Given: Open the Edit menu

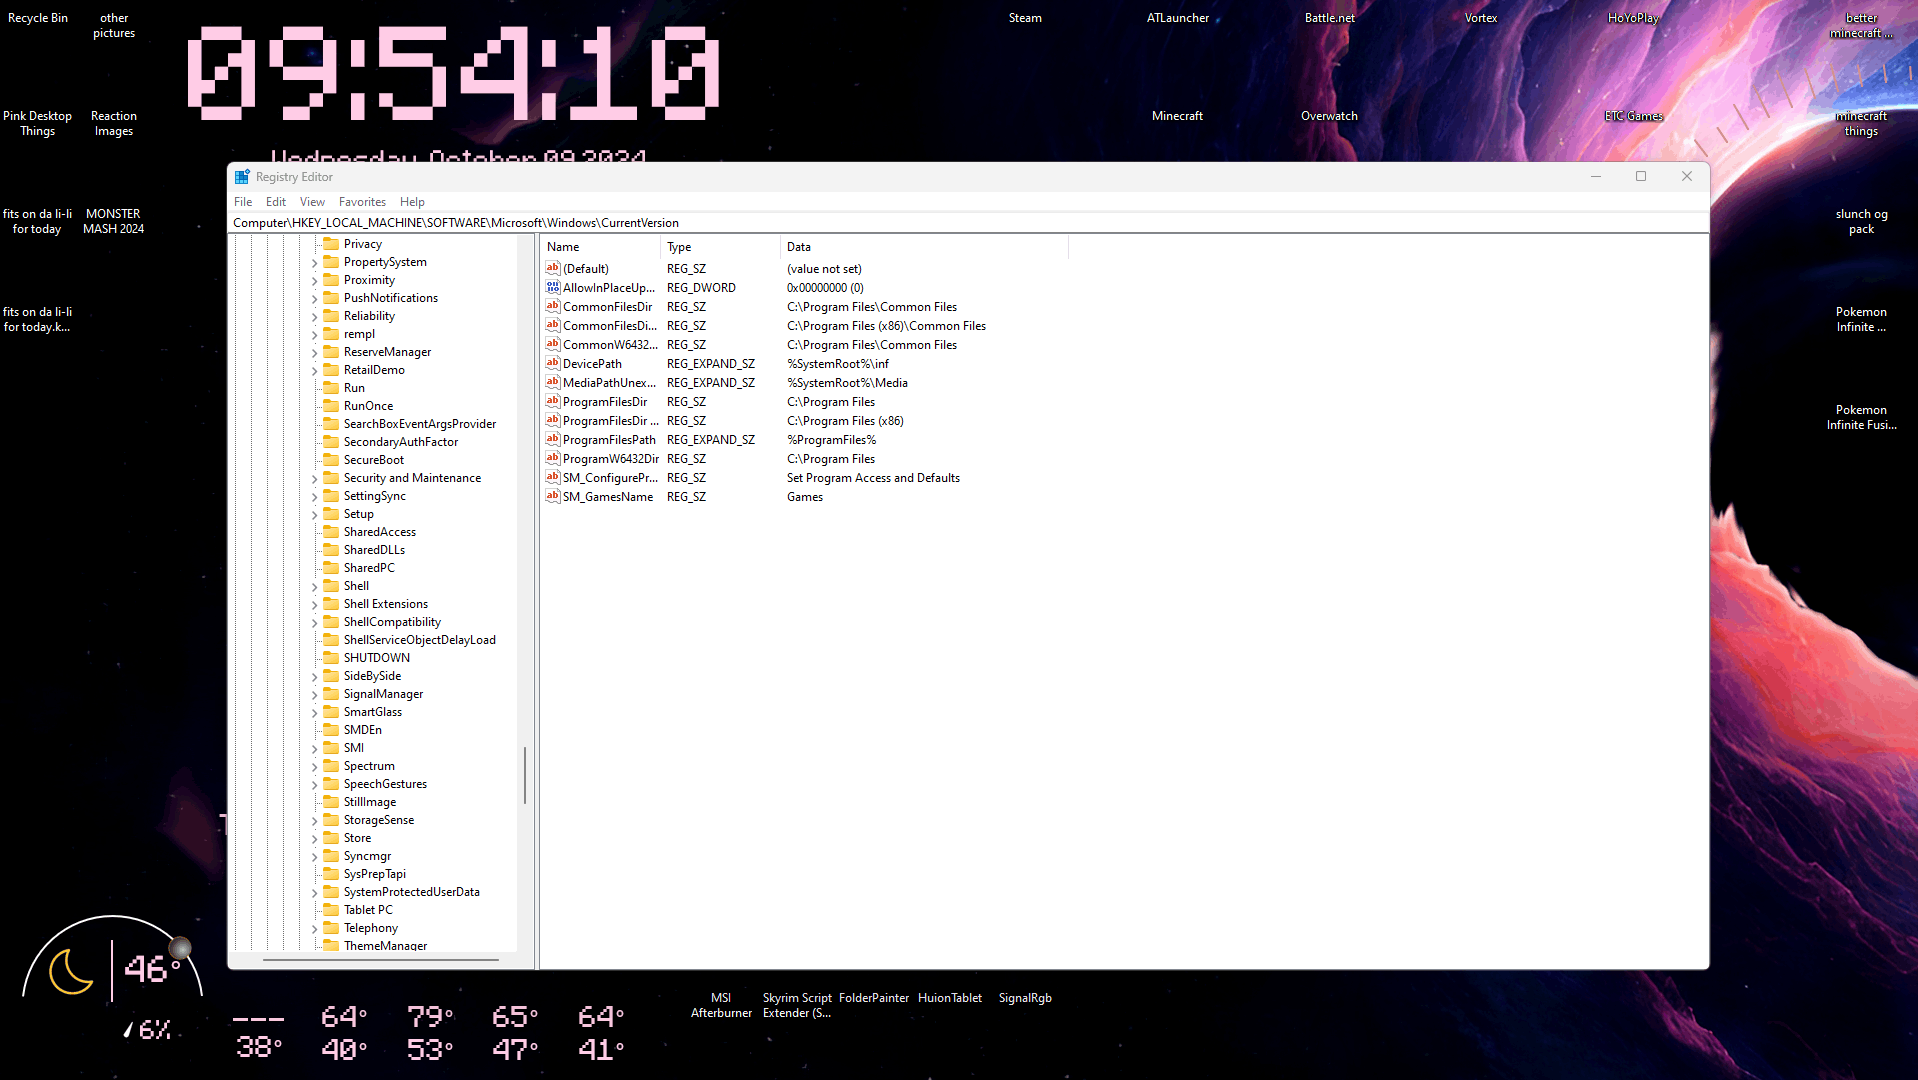Looking at the screenshot, I should tap(276, 202).
